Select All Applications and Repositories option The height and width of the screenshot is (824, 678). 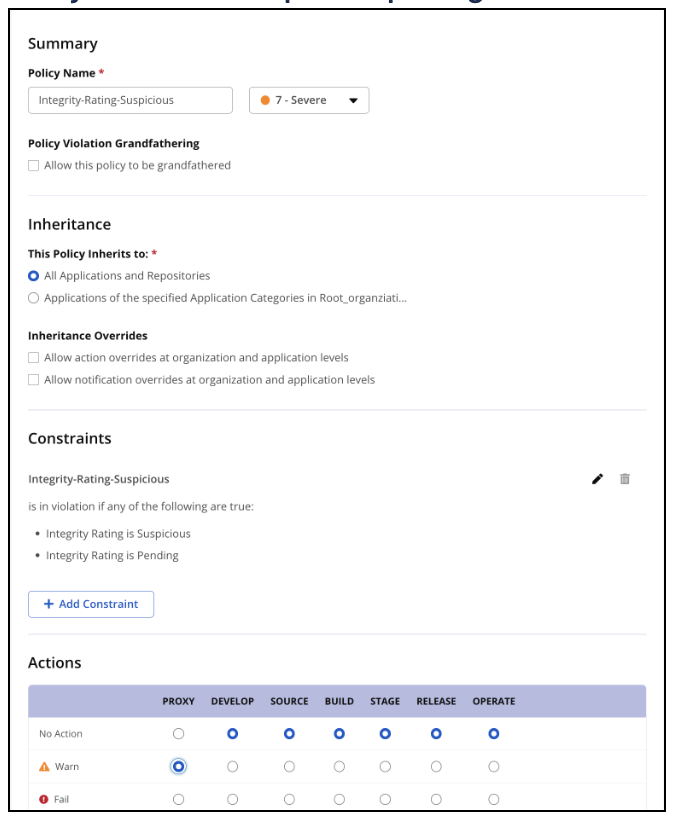[x=34, y=276]
